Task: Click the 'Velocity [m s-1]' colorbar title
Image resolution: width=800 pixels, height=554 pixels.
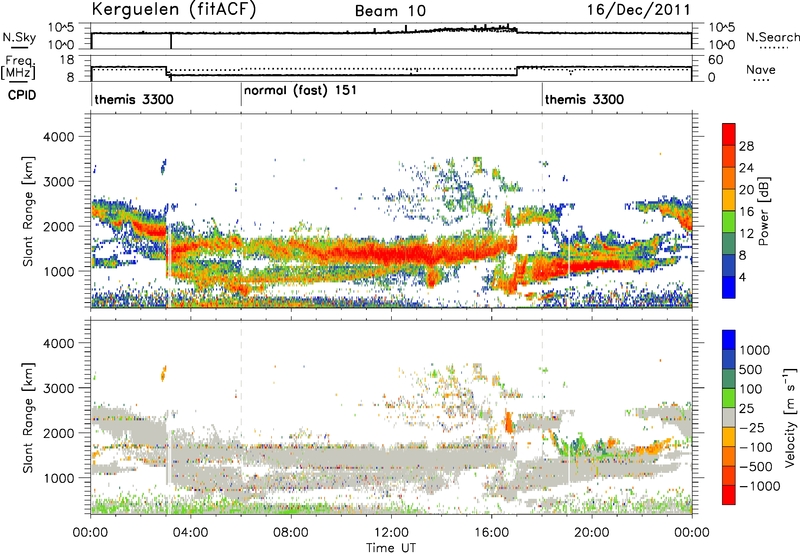Action: (x=790, y=417)
